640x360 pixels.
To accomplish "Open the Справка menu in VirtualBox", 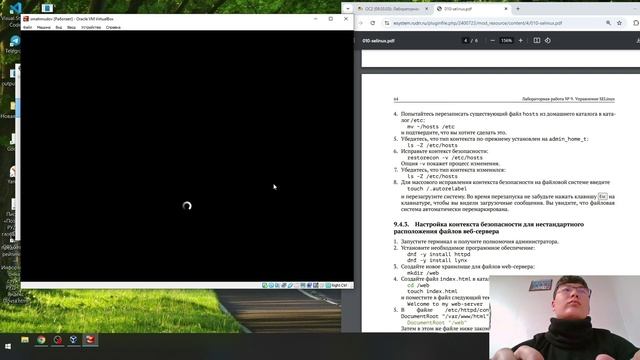I will (x=113, y=27).
